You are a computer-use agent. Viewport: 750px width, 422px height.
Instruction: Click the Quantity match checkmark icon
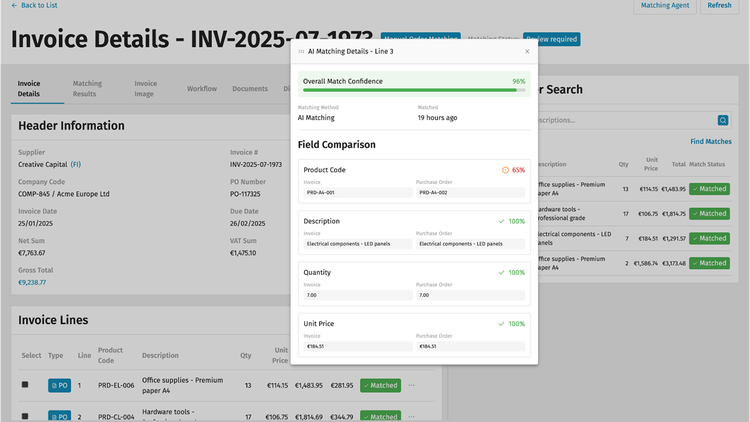tap(501, 273)
